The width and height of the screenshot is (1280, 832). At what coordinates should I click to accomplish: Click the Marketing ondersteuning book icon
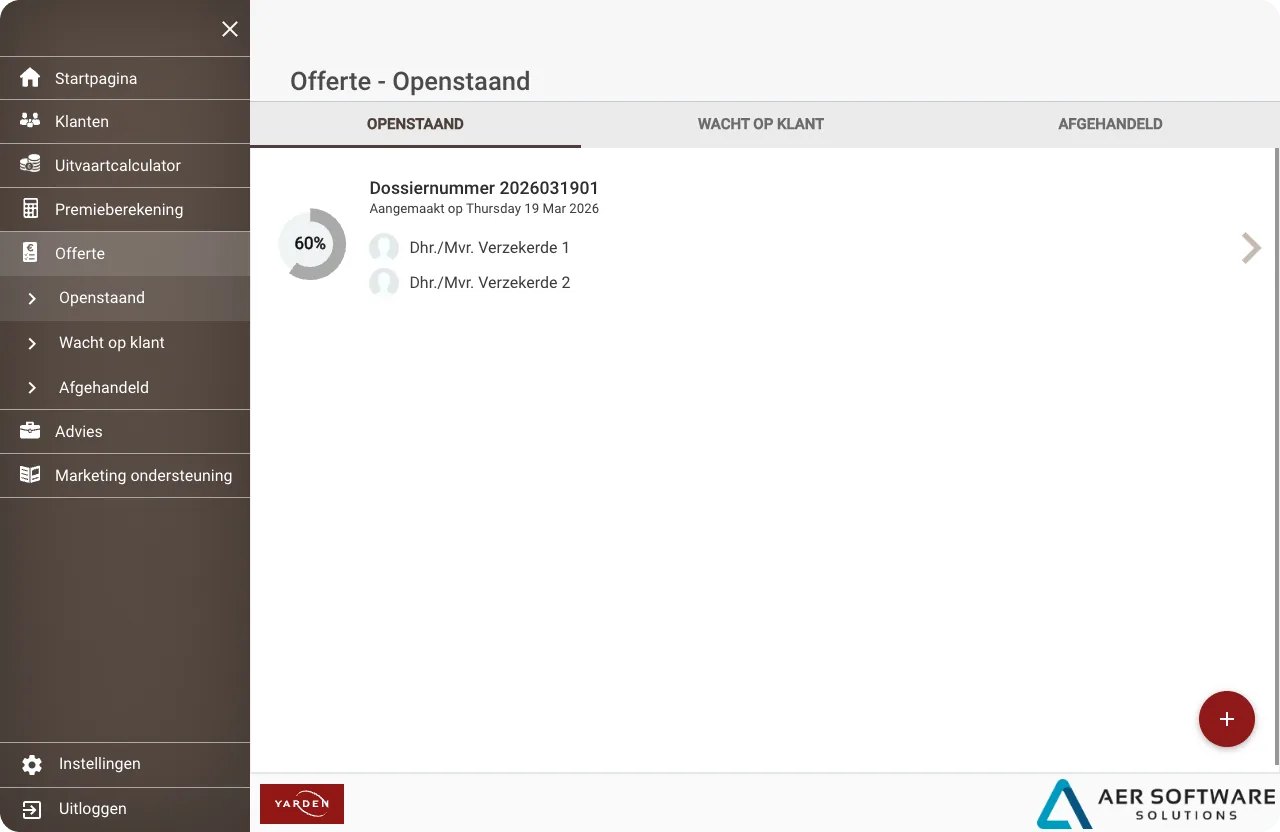pos(30,475)
